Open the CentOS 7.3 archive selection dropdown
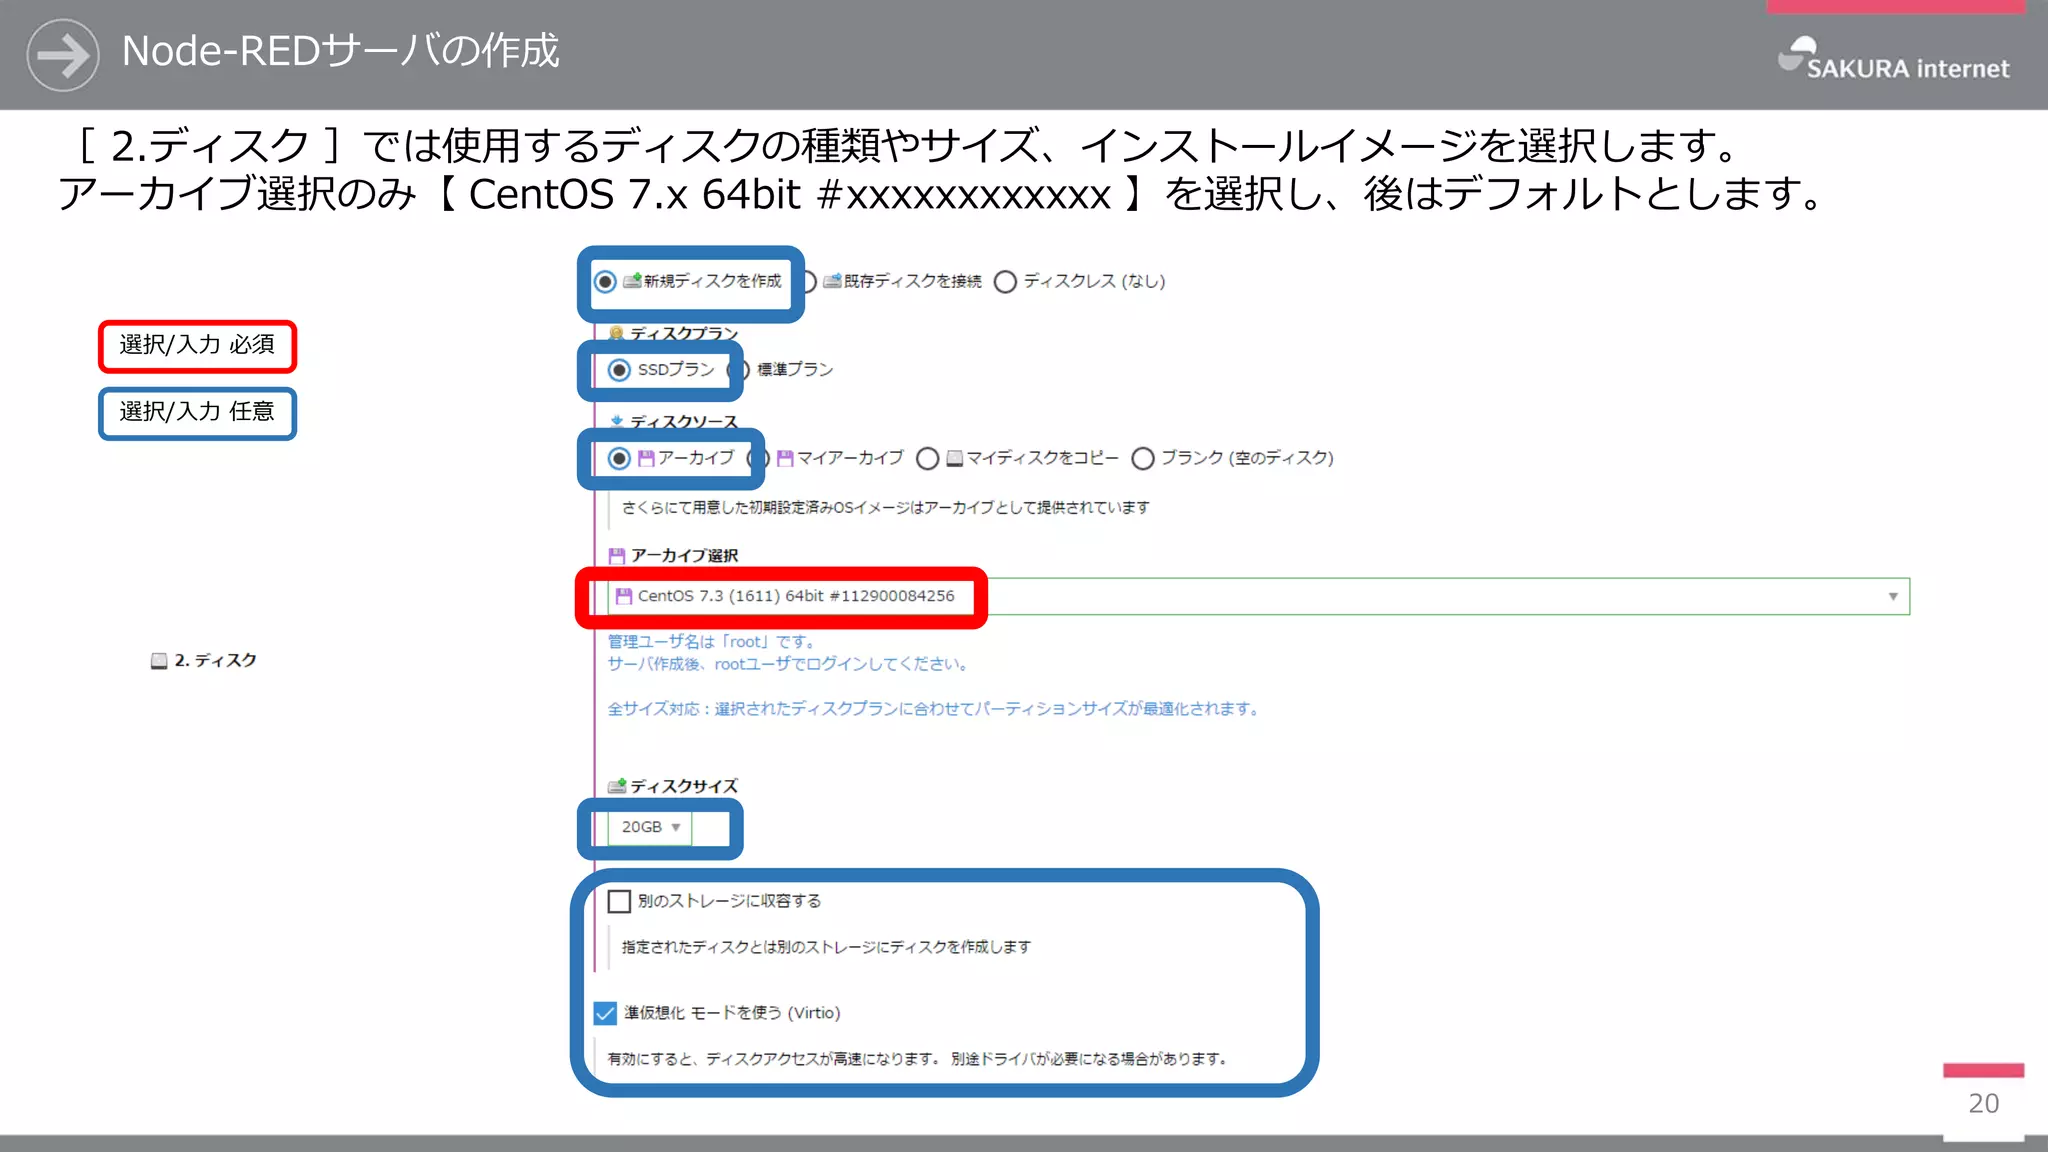The image size is (2048, 1152). (x=1258, y=596)
